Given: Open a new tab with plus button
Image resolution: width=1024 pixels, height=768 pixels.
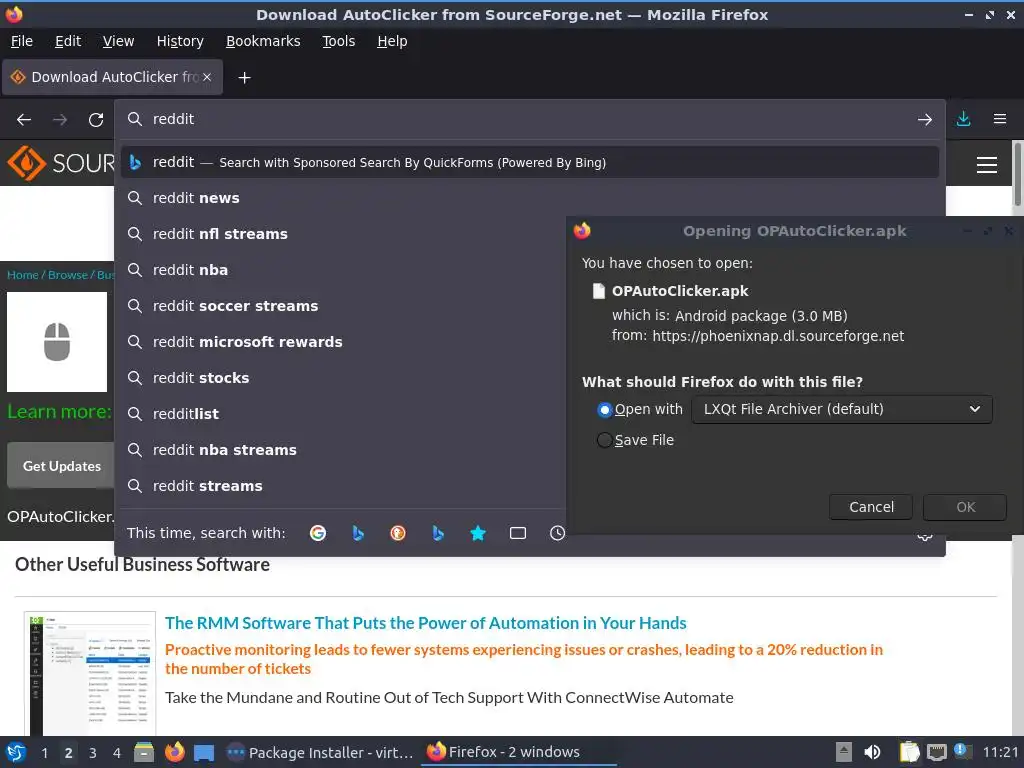Looking at the screenshot, I should pos(244,78).
